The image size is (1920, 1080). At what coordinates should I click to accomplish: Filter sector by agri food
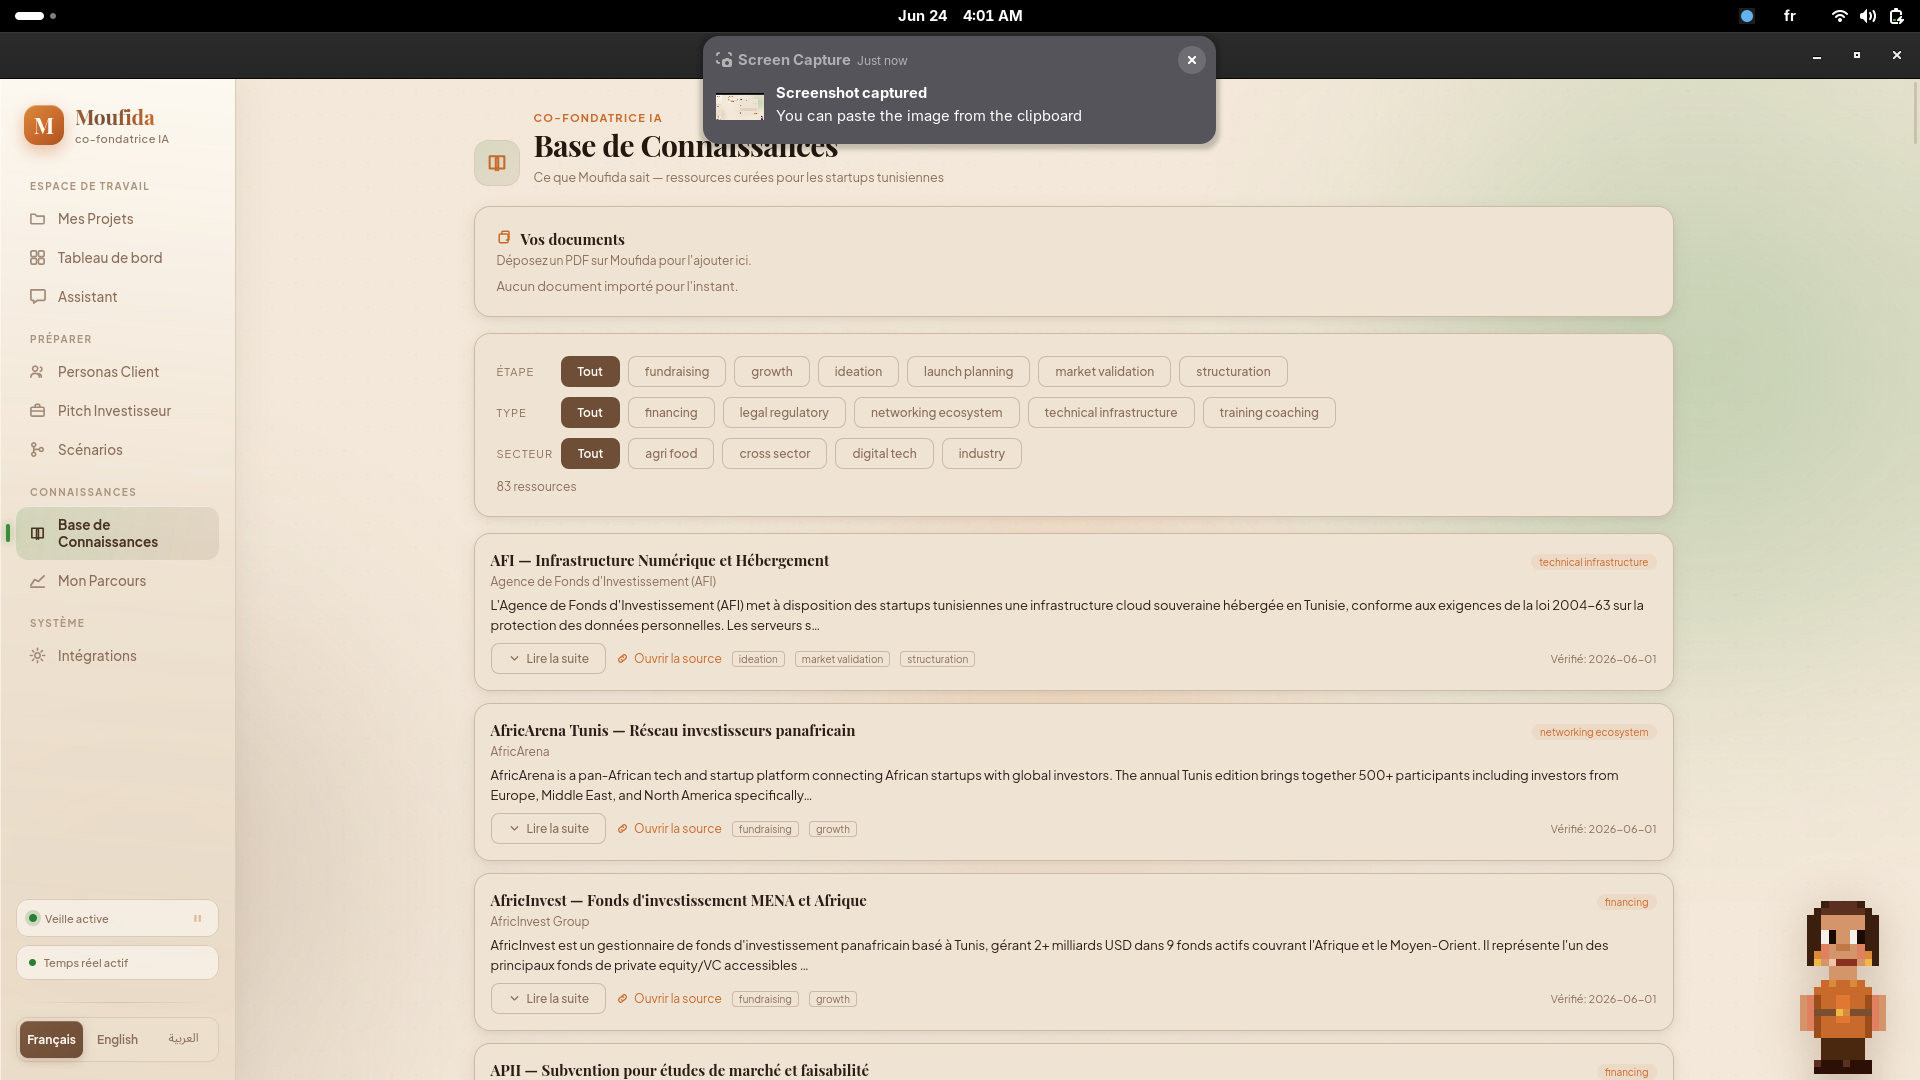coord(671,454)
